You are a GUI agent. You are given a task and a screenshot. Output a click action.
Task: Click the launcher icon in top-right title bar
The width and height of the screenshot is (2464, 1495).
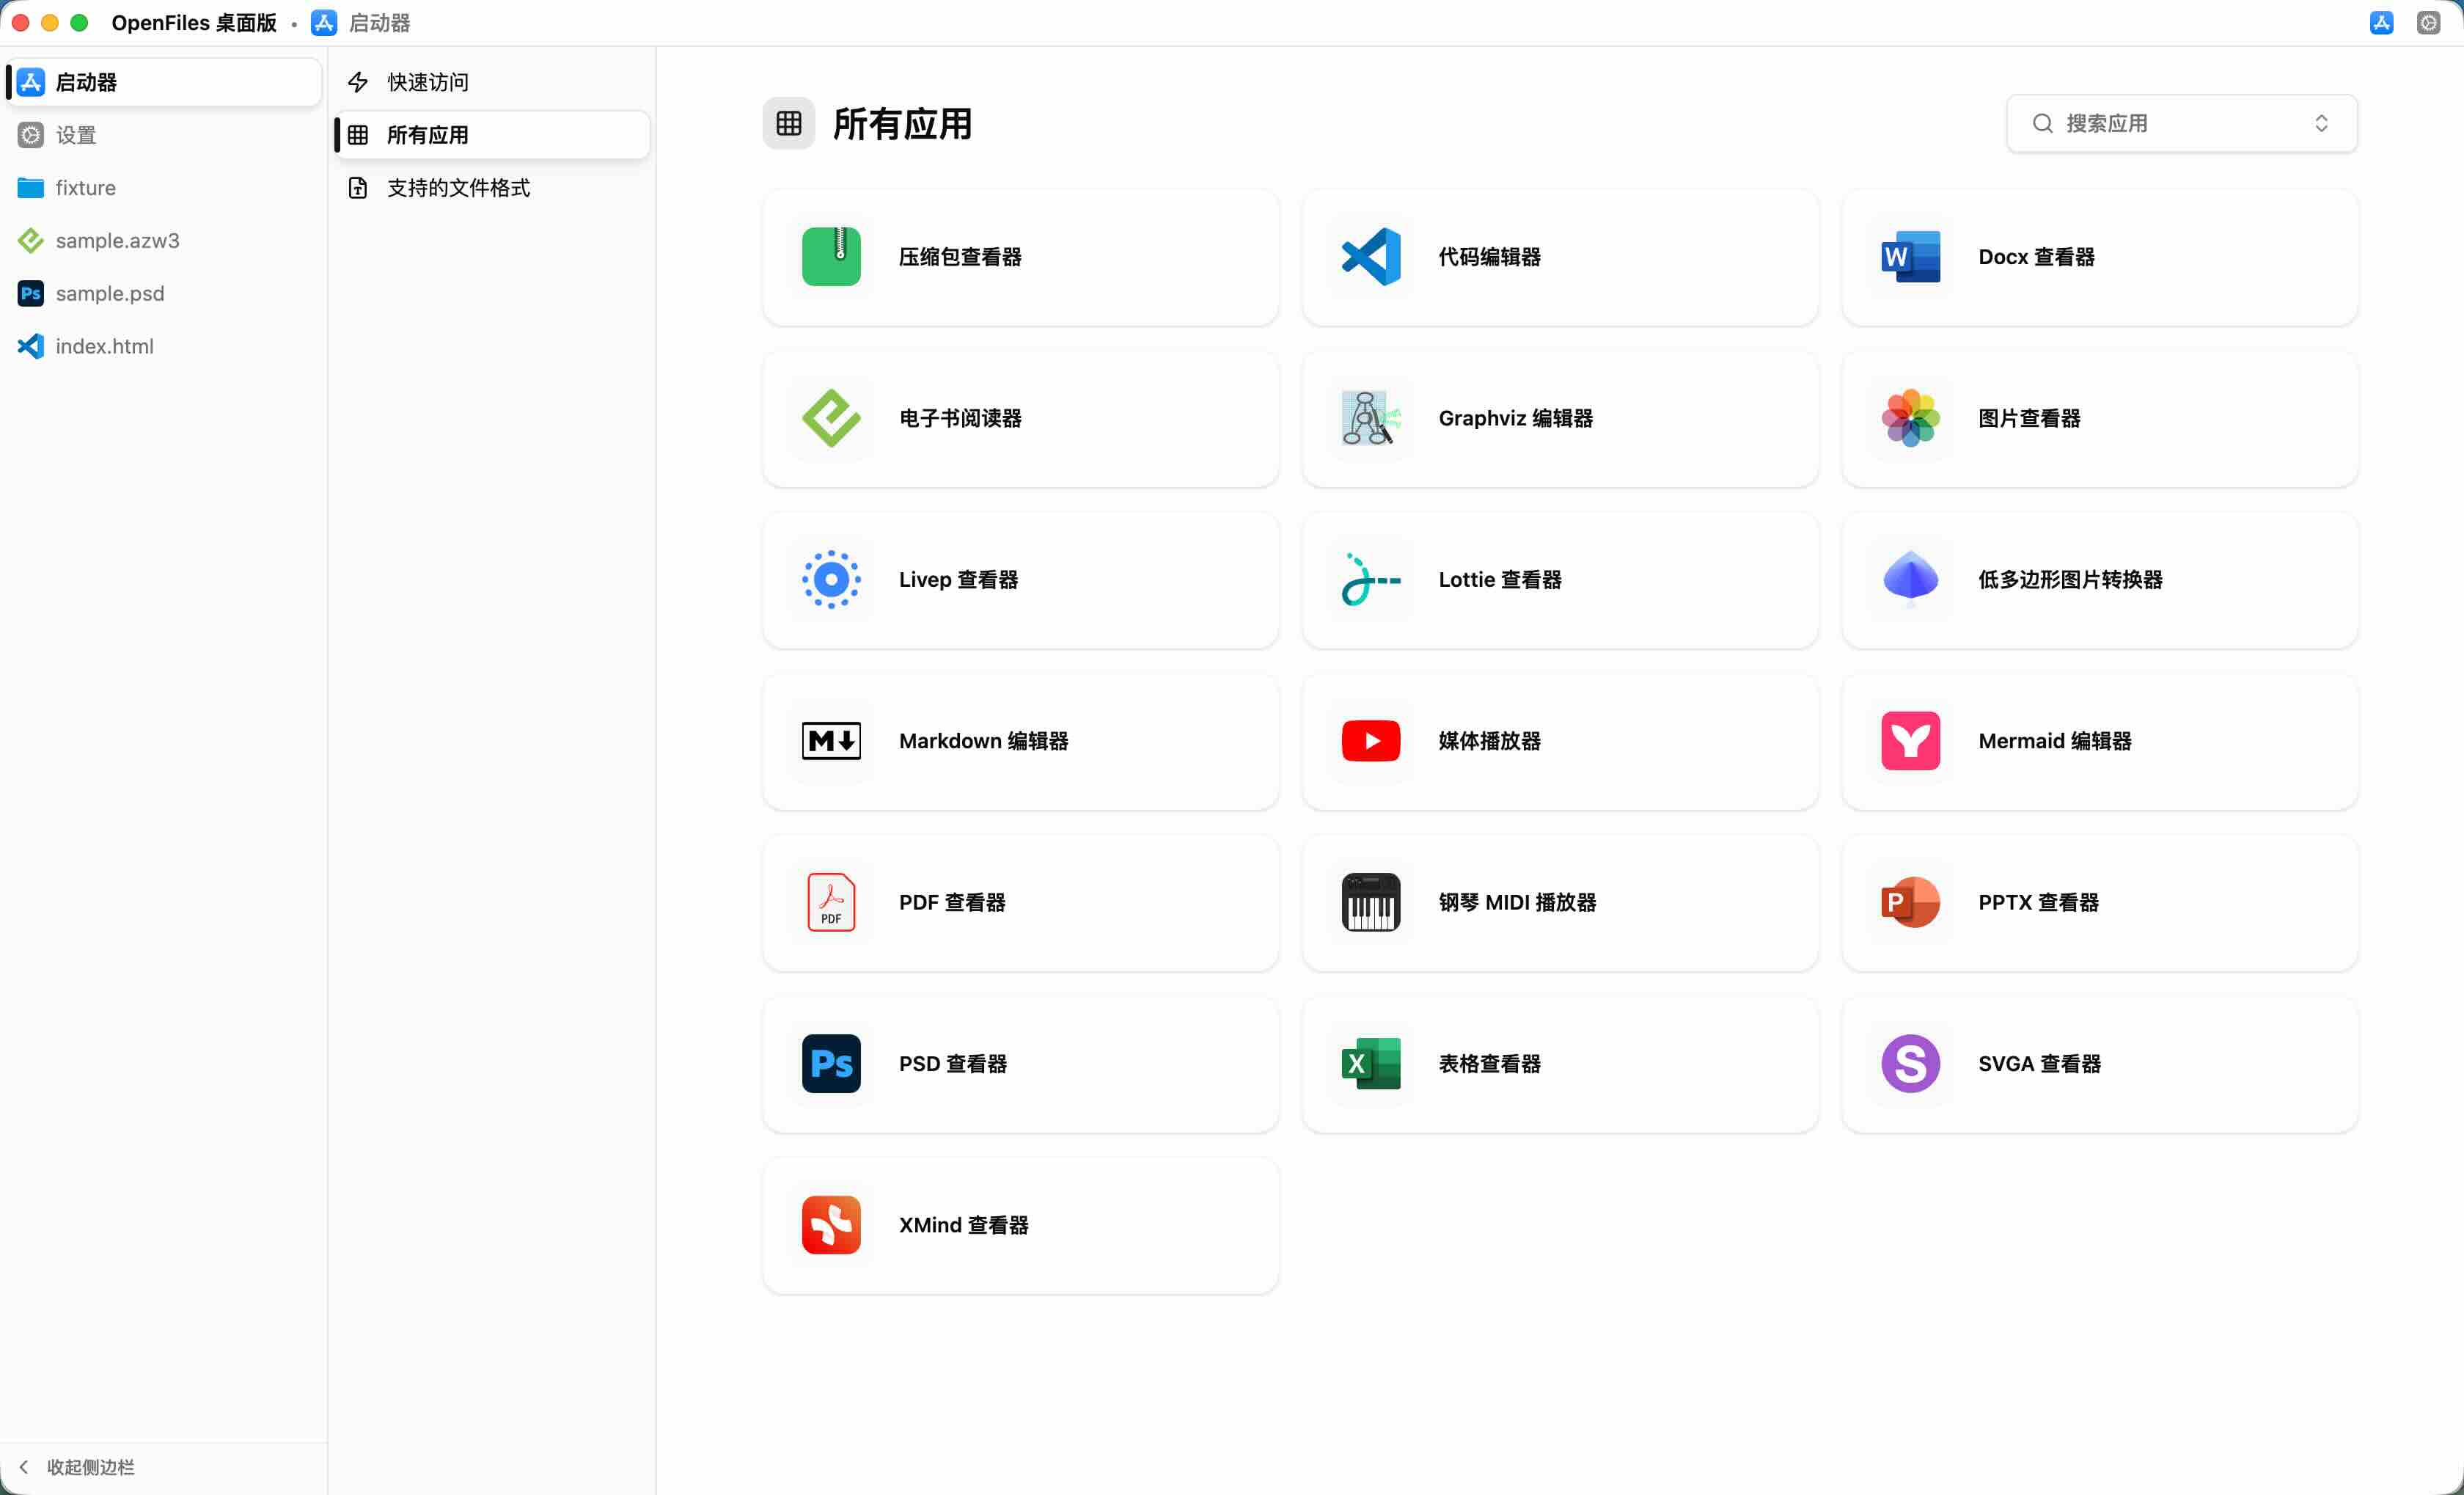[x=2381, y=22]
